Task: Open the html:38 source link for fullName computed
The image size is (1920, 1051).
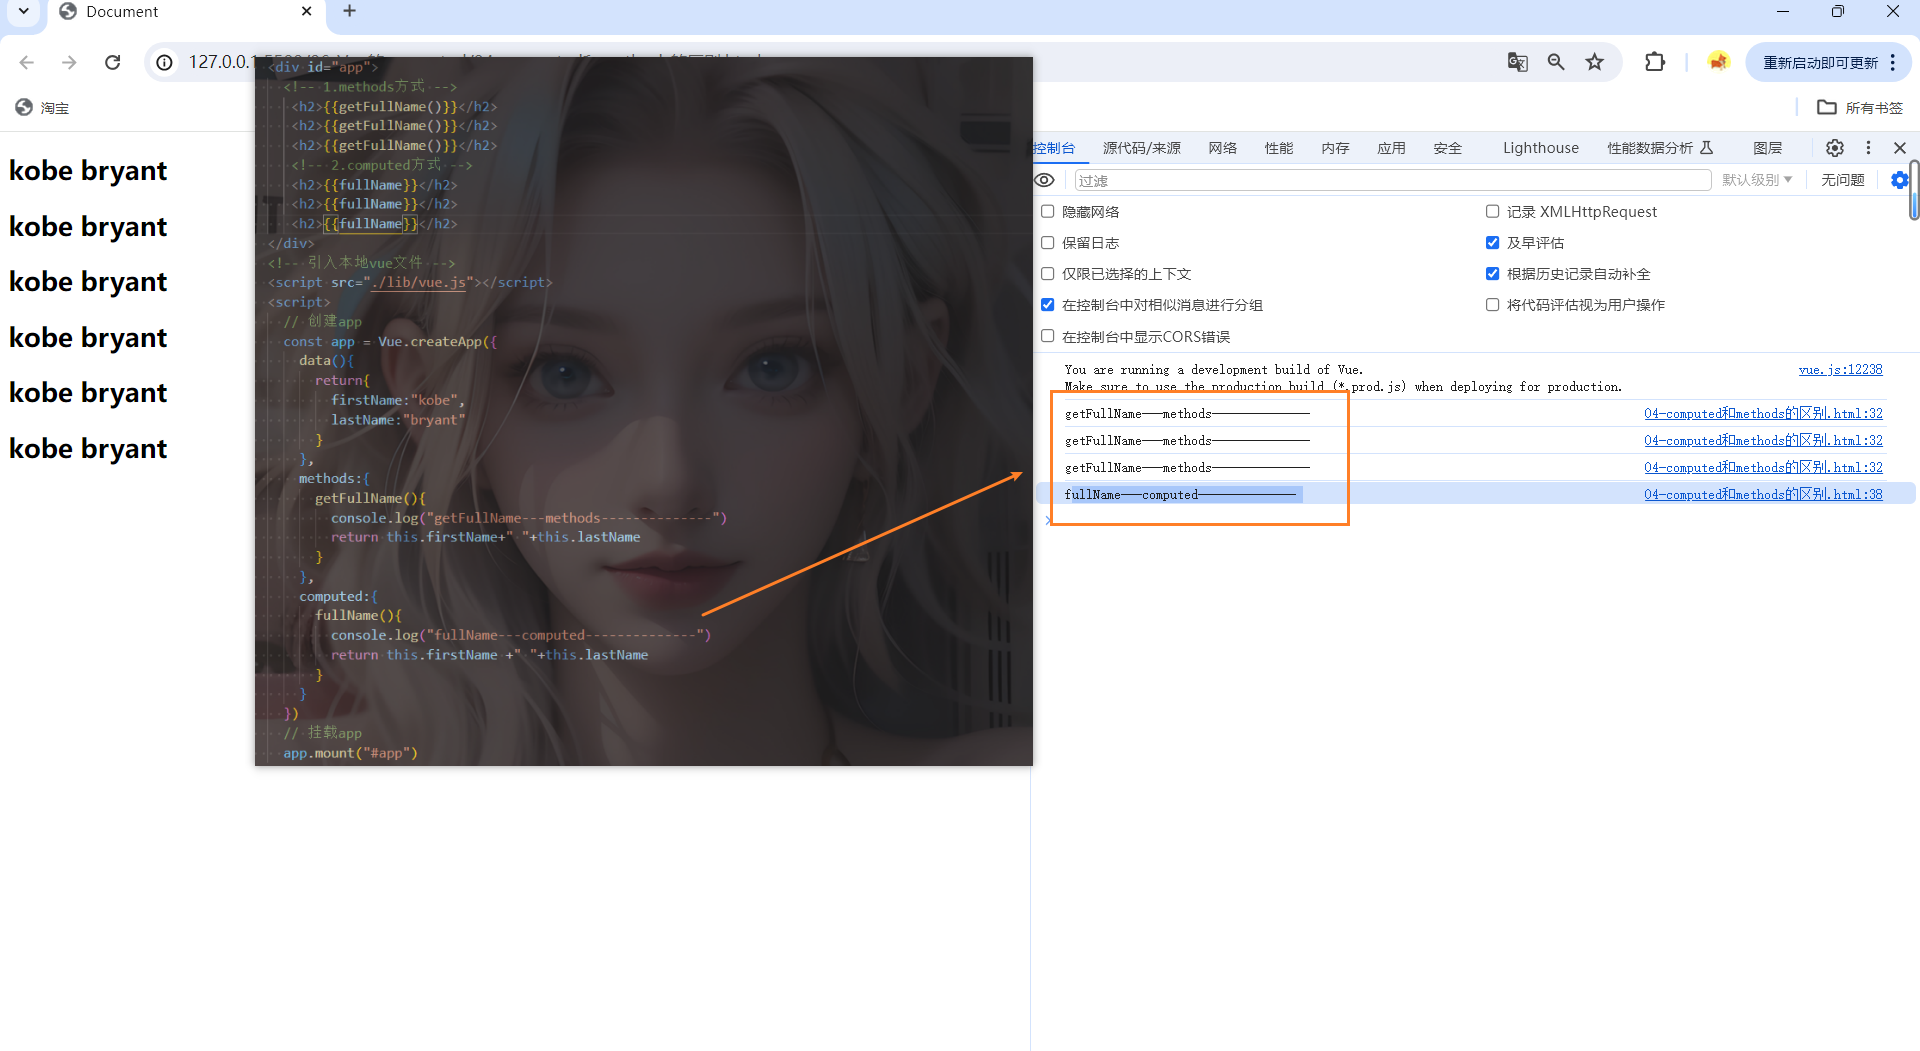Action: click(1763, 495)
